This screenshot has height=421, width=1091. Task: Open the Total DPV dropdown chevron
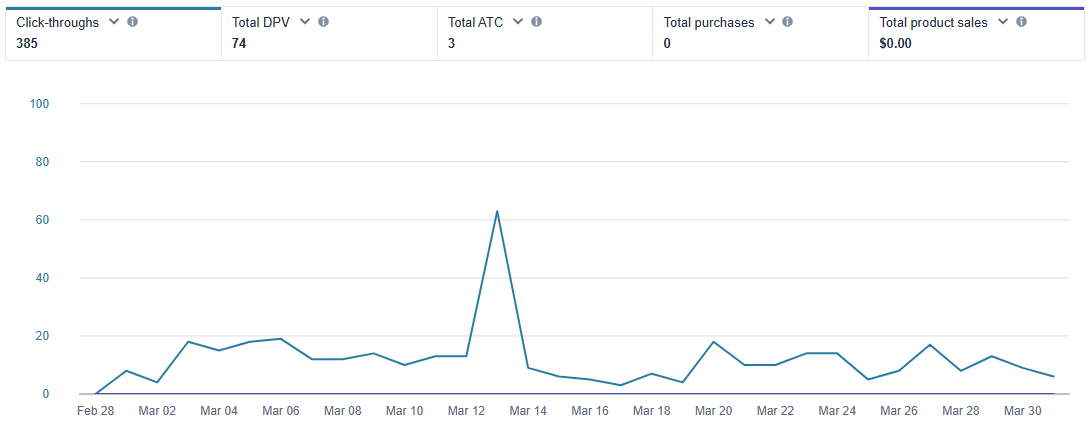304,22
